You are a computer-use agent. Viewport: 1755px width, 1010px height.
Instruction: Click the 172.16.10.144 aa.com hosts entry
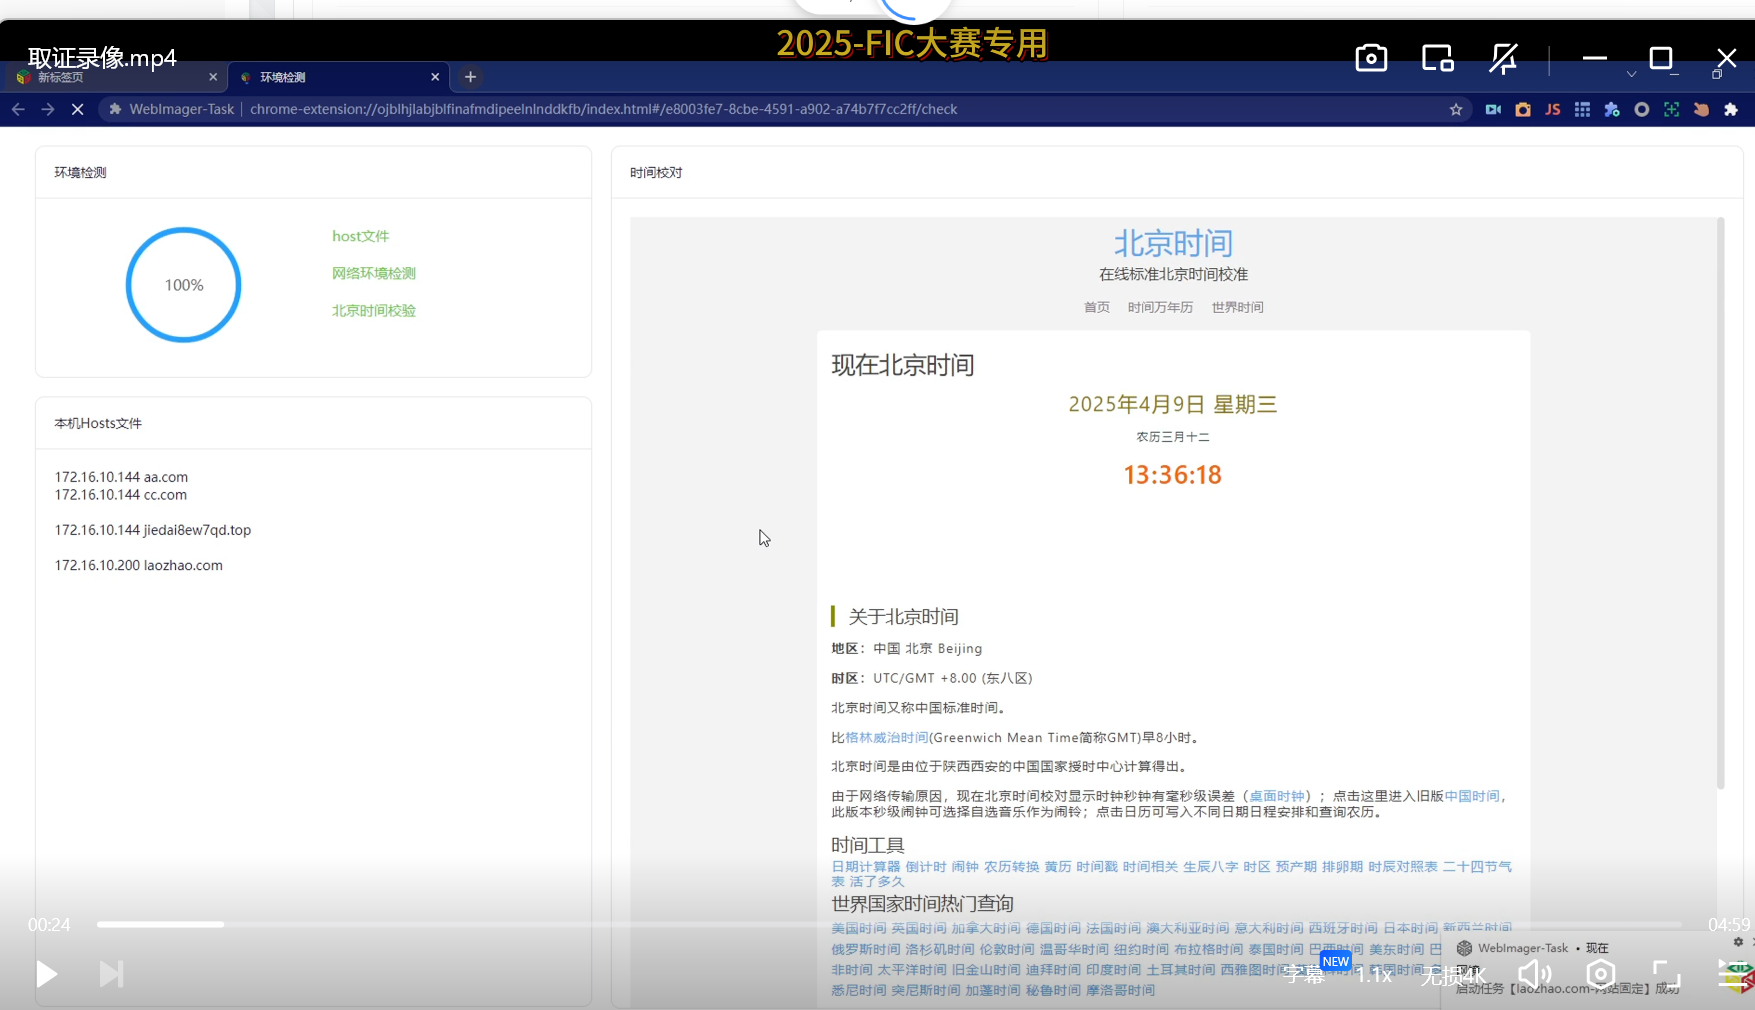[x=121, y=477]
